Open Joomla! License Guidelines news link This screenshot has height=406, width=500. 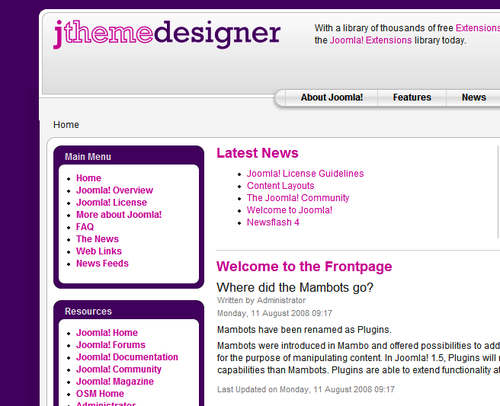click(305, 174)
